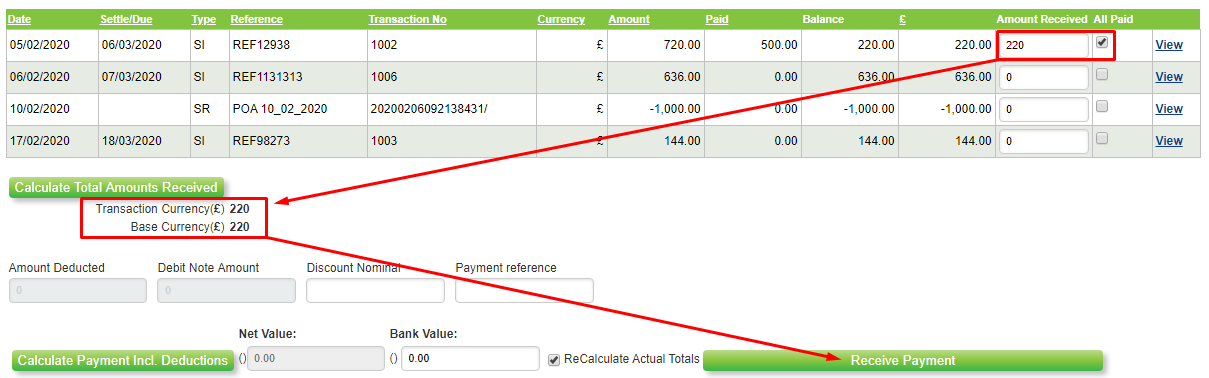1209x378 pixels.
Task: Select reference cell POA 10_02_2020
Action: point(279,109)
